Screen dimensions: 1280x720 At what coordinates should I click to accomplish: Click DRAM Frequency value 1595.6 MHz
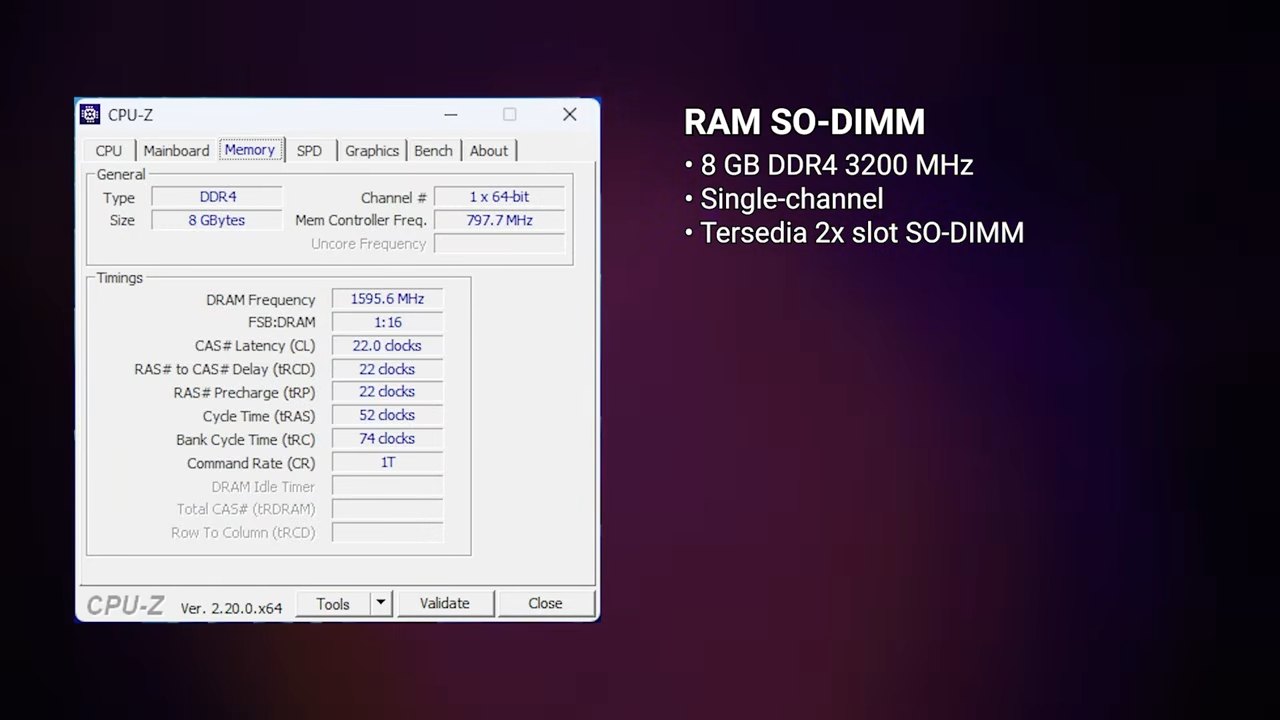(387, 299)
